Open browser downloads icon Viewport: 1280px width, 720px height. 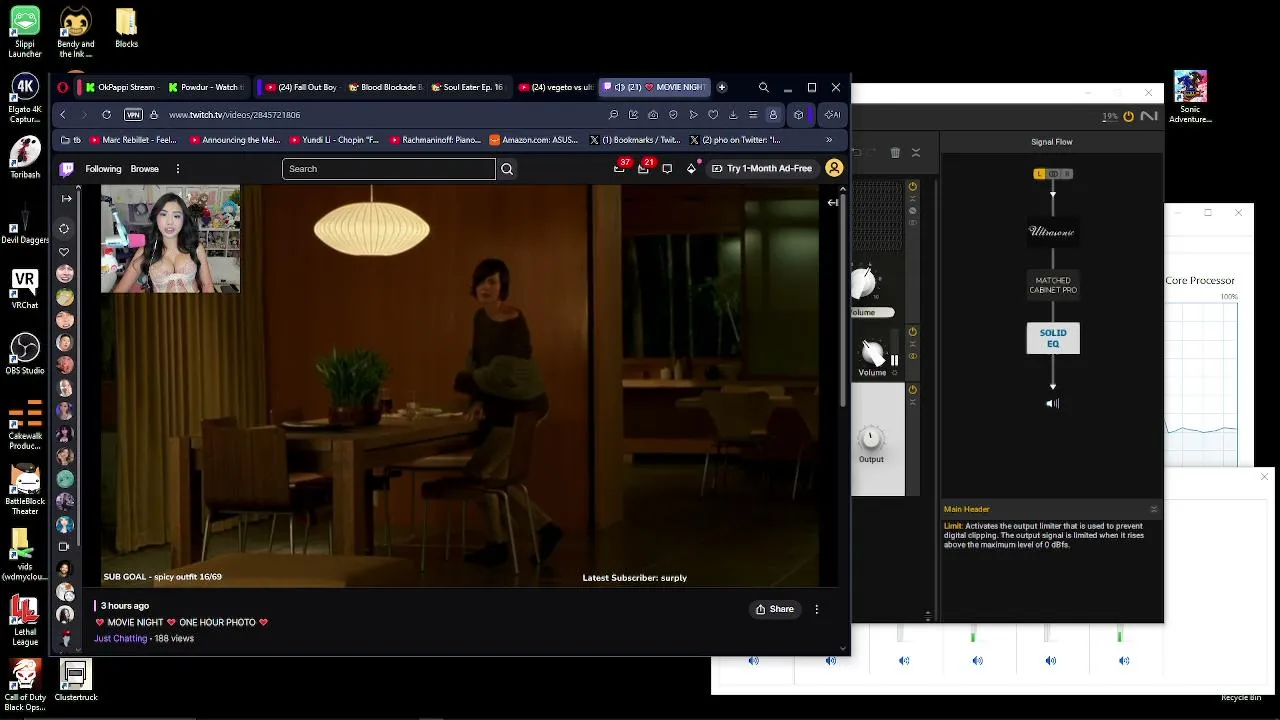coord(733,115)
